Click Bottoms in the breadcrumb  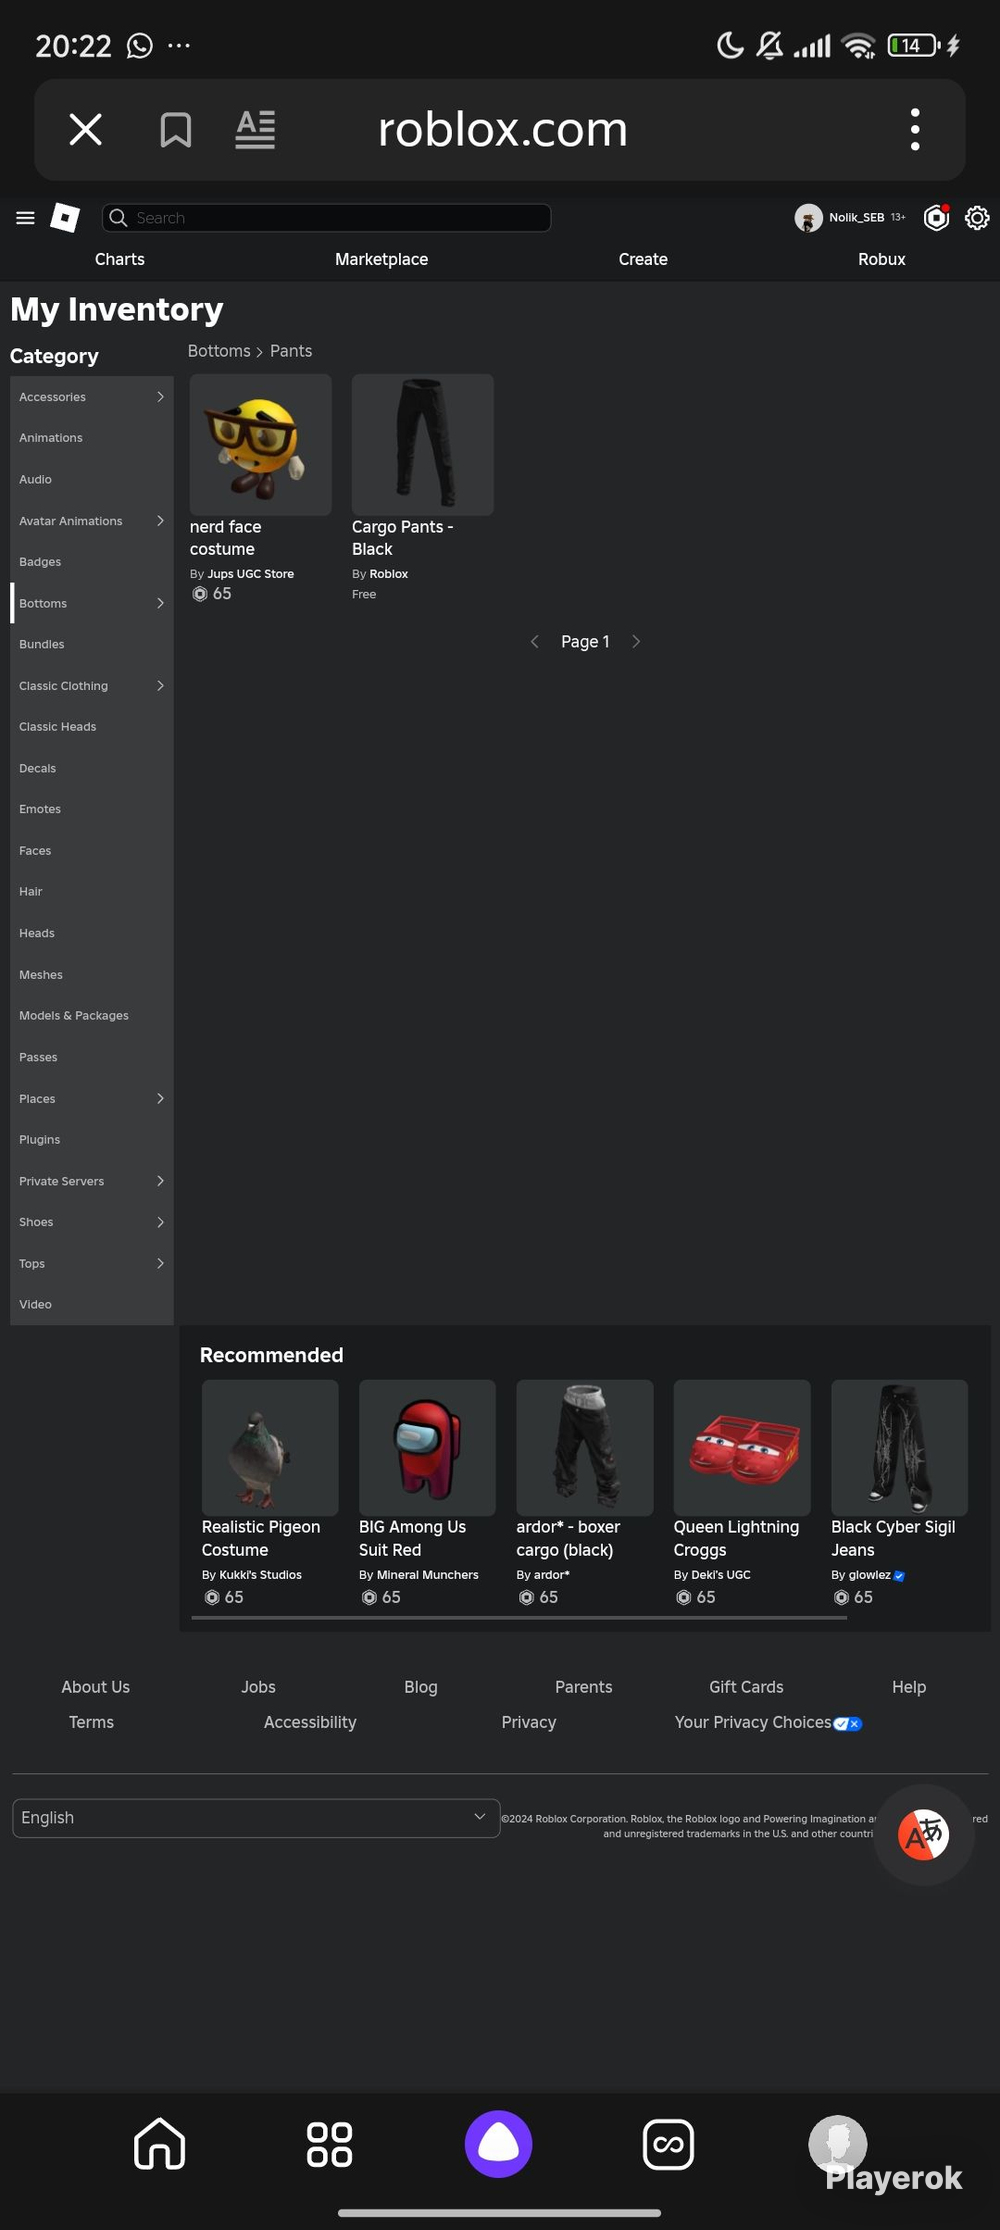click(219, 351)
